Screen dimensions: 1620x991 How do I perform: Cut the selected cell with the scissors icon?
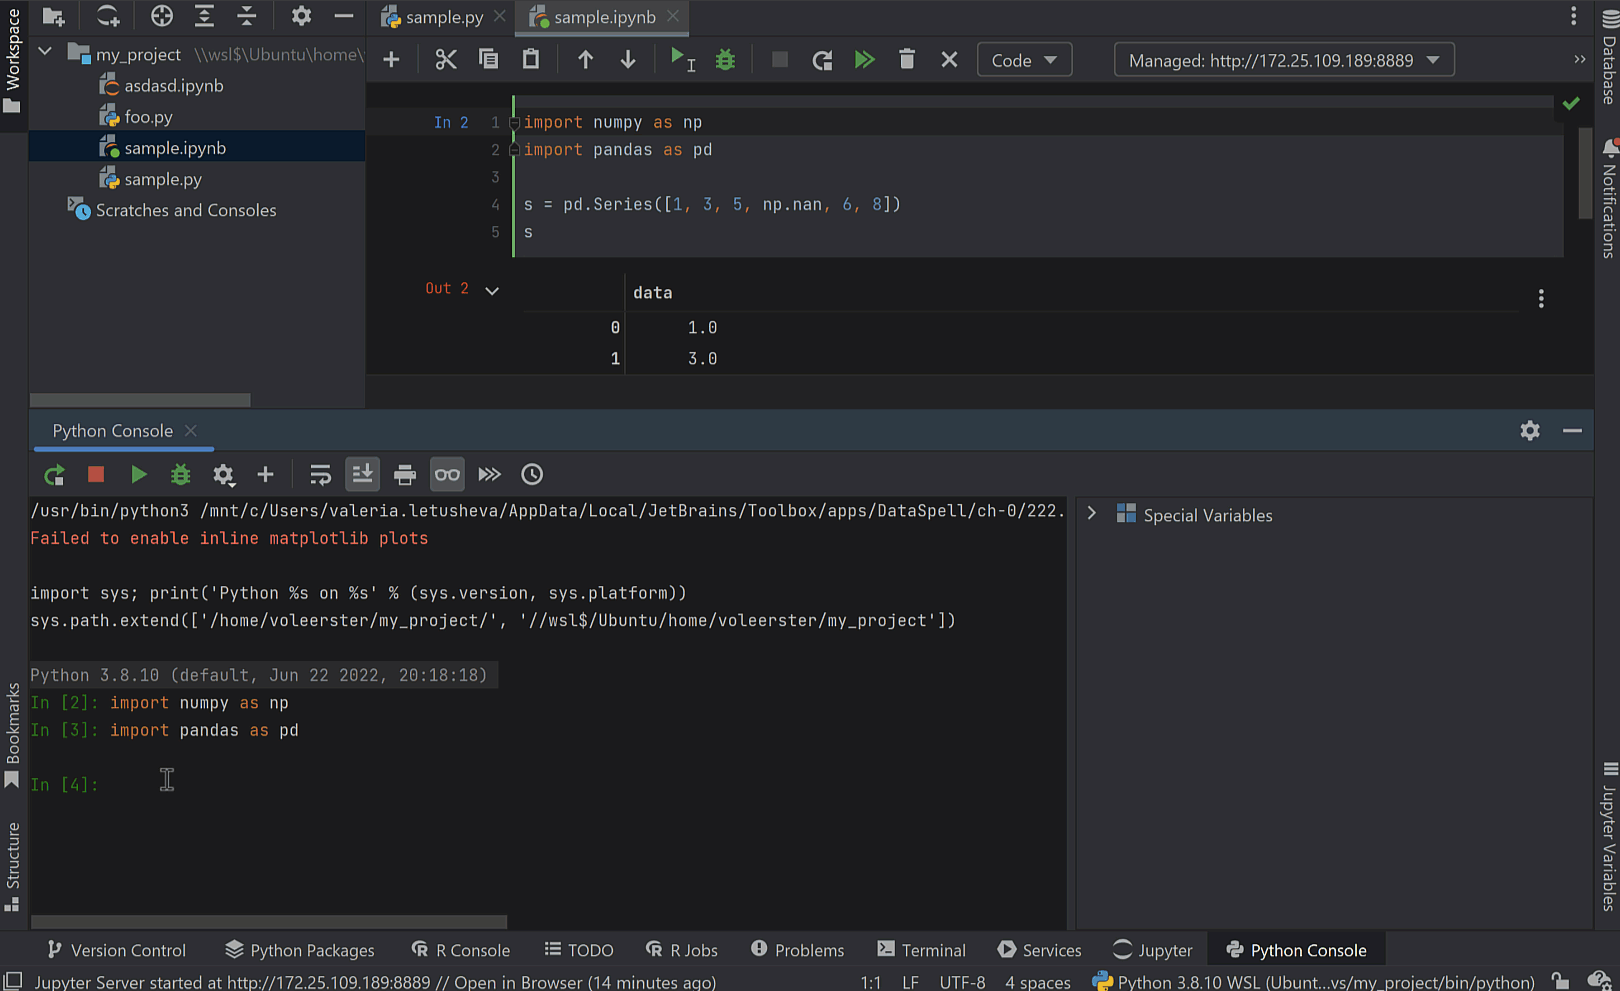pyautogui.click(x=445, y=59)
